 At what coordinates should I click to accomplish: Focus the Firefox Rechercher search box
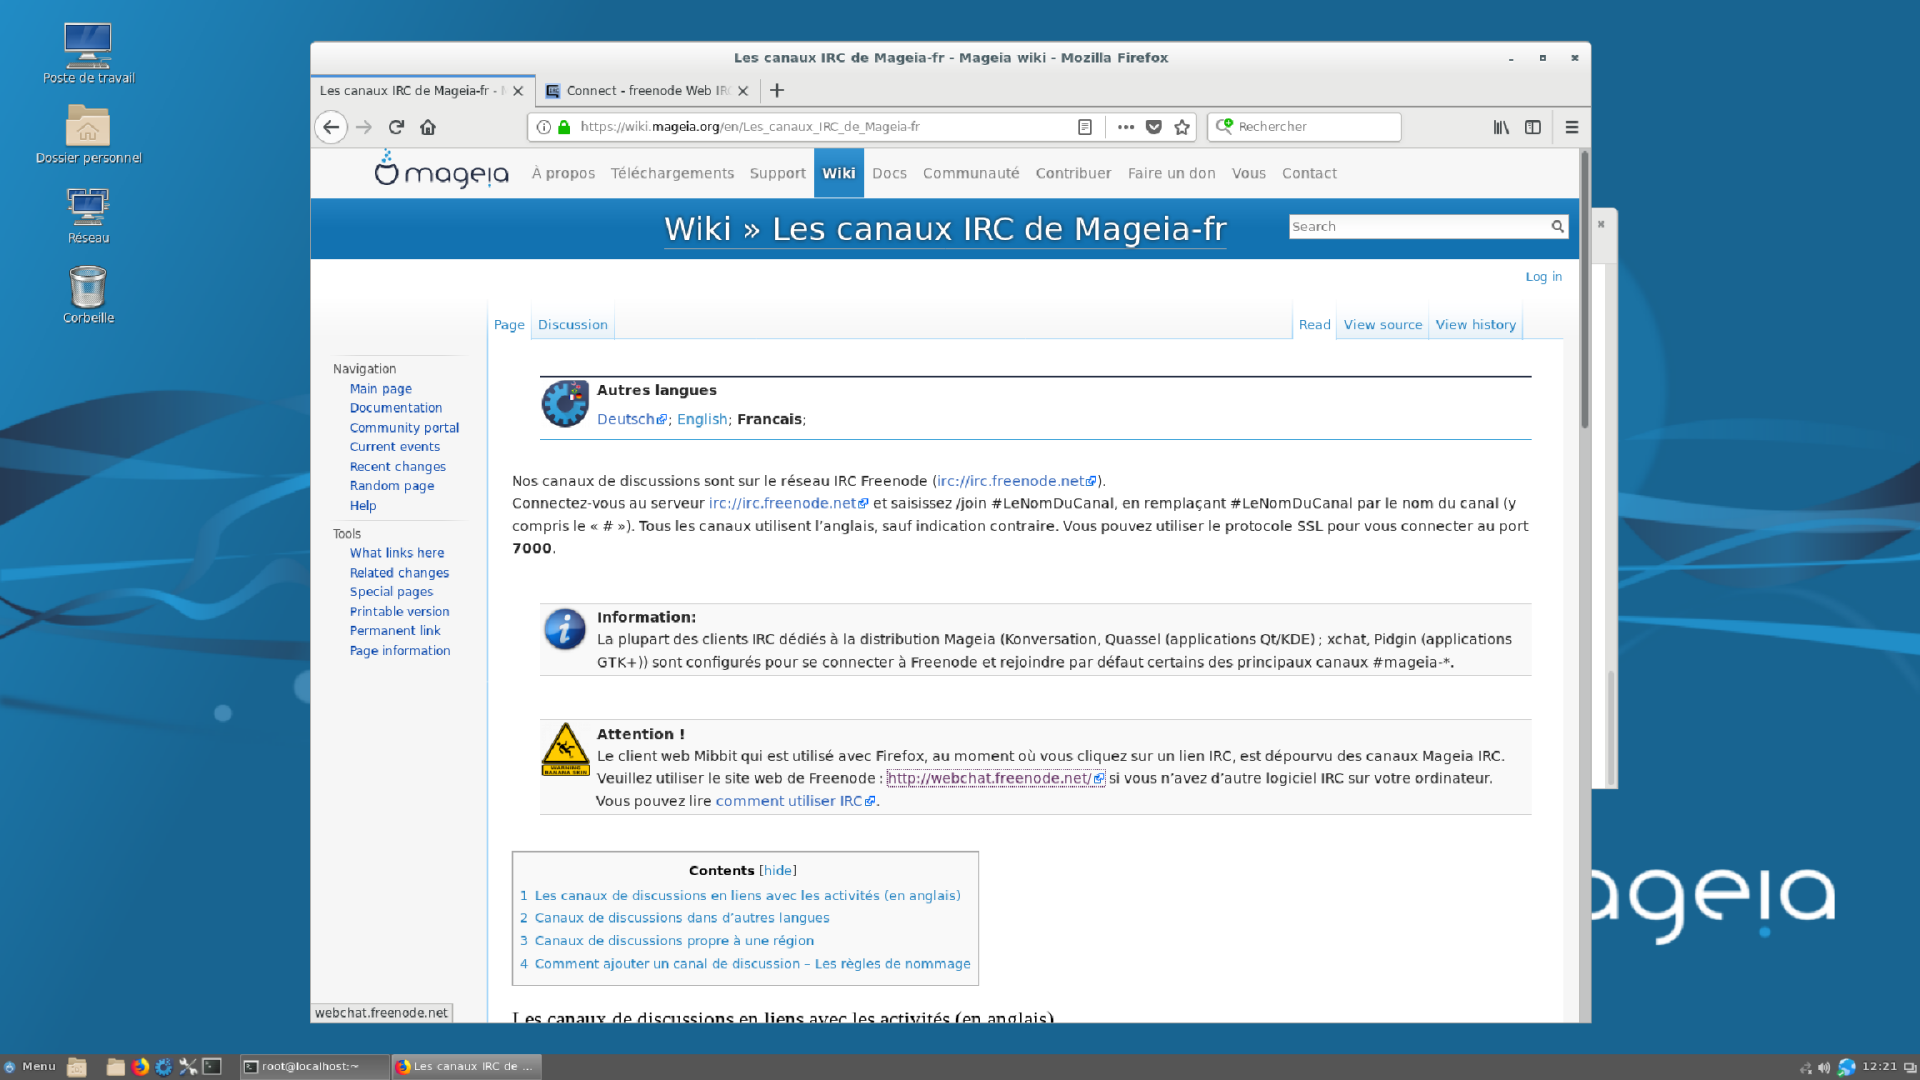coord(1304,127)
